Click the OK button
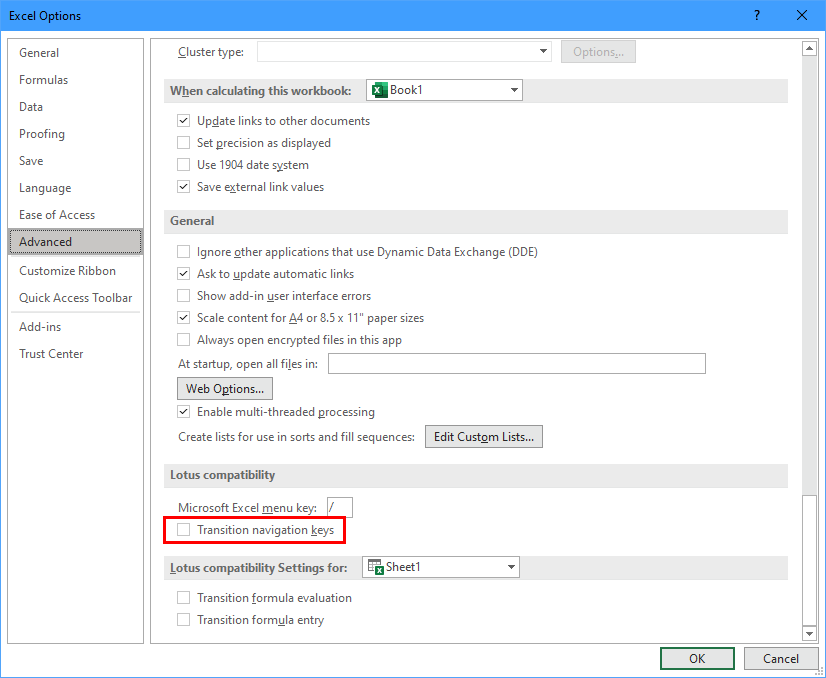The width and height of the screenshot is (826, 678). (697, 659)
